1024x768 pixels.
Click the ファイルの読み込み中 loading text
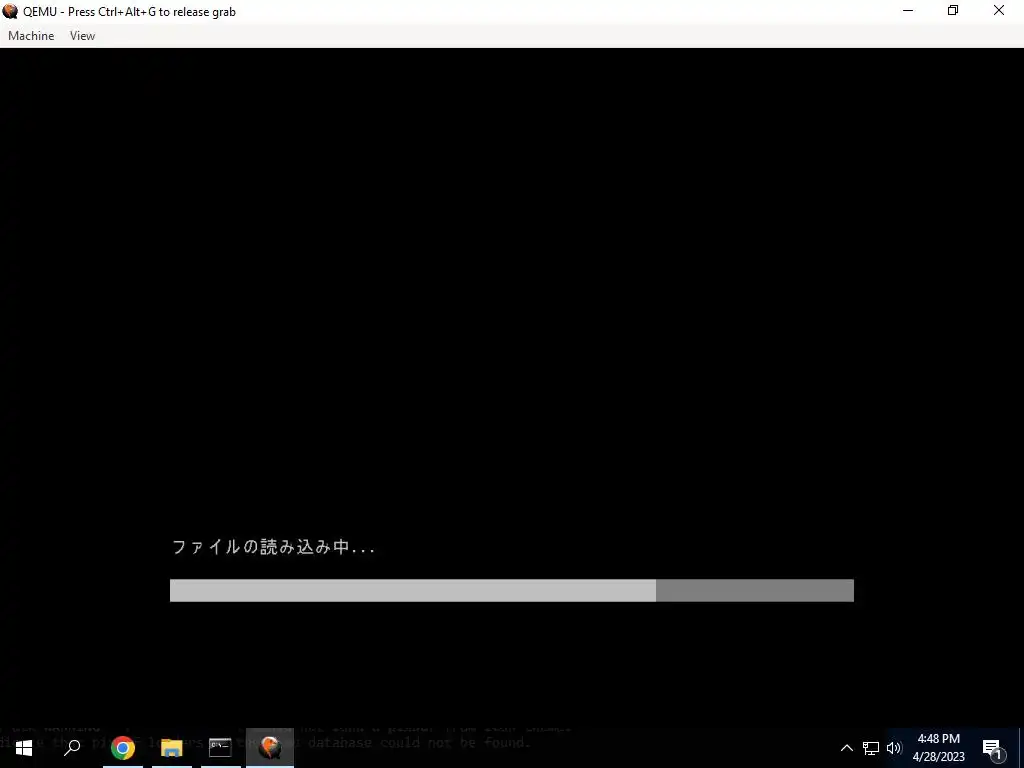(273, 547)
